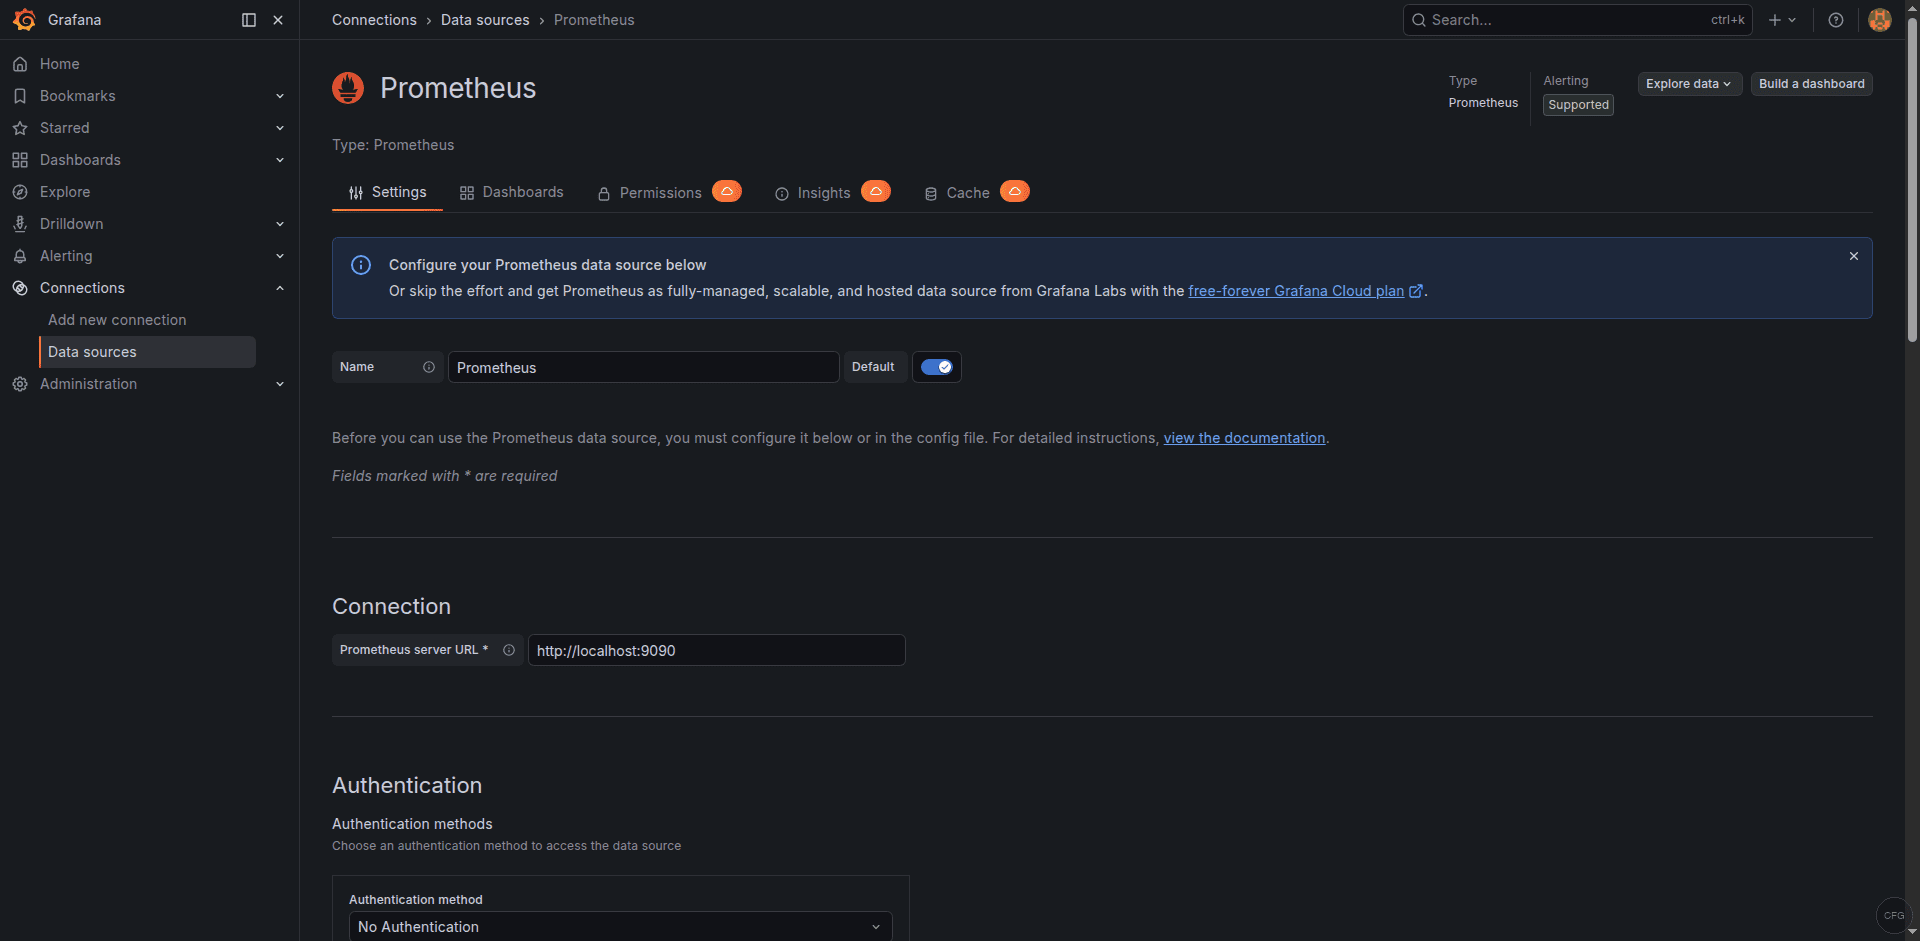Open the help question mark icon
Viewport: 1920px width, 941px height.
(x=1835, y=20)
